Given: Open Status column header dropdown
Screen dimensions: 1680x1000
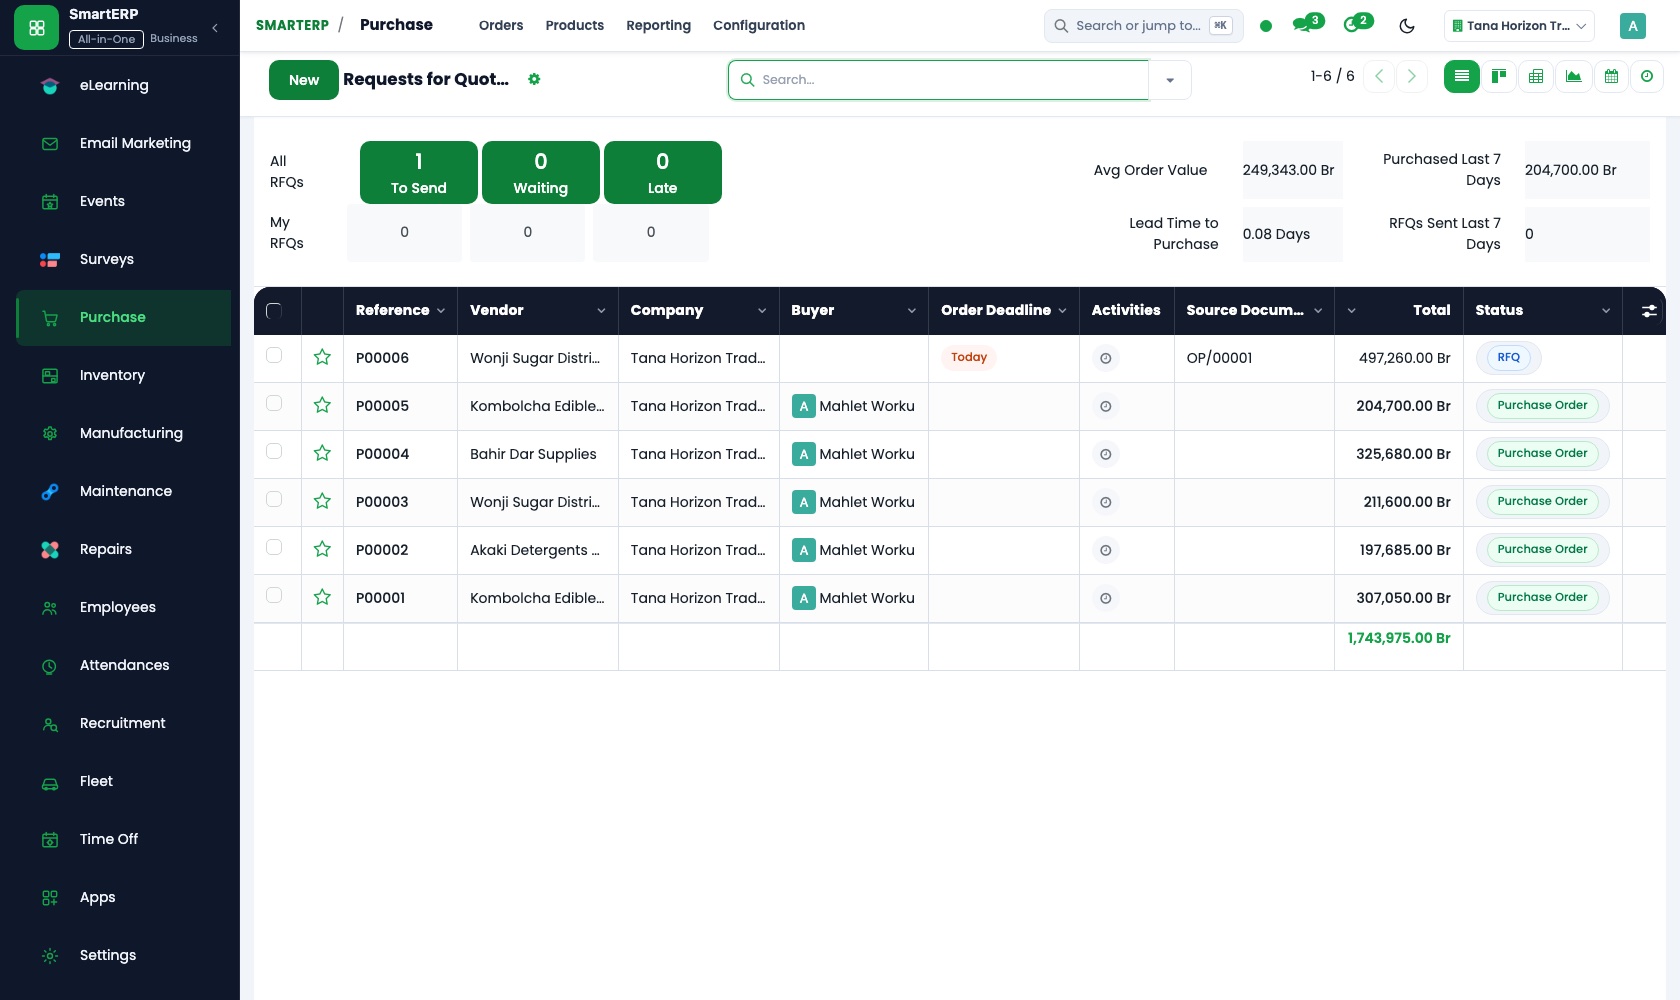Looking at the screenshot, I should [1606, 311].
